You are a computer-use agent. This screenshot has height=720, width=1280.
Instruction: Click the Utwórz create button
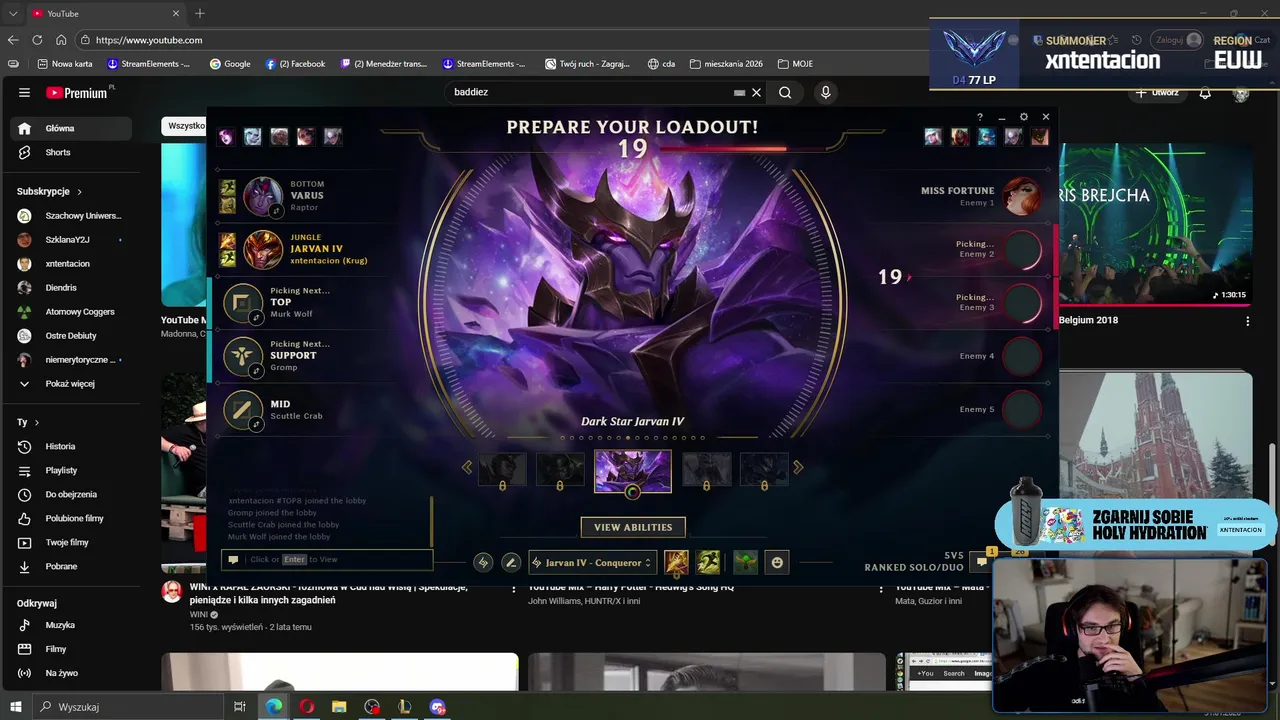pos(1157,93)
